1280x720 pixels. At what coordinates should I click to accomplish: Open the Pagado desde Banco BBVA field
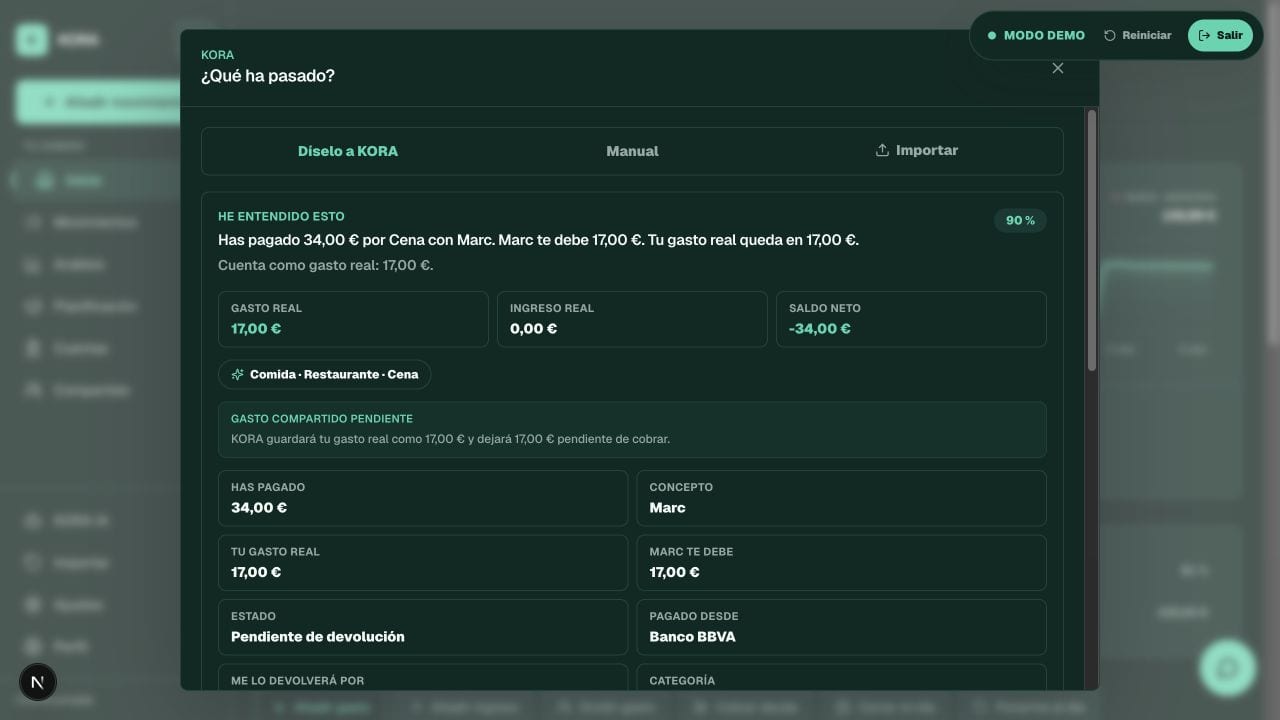[x=842, y=627]
